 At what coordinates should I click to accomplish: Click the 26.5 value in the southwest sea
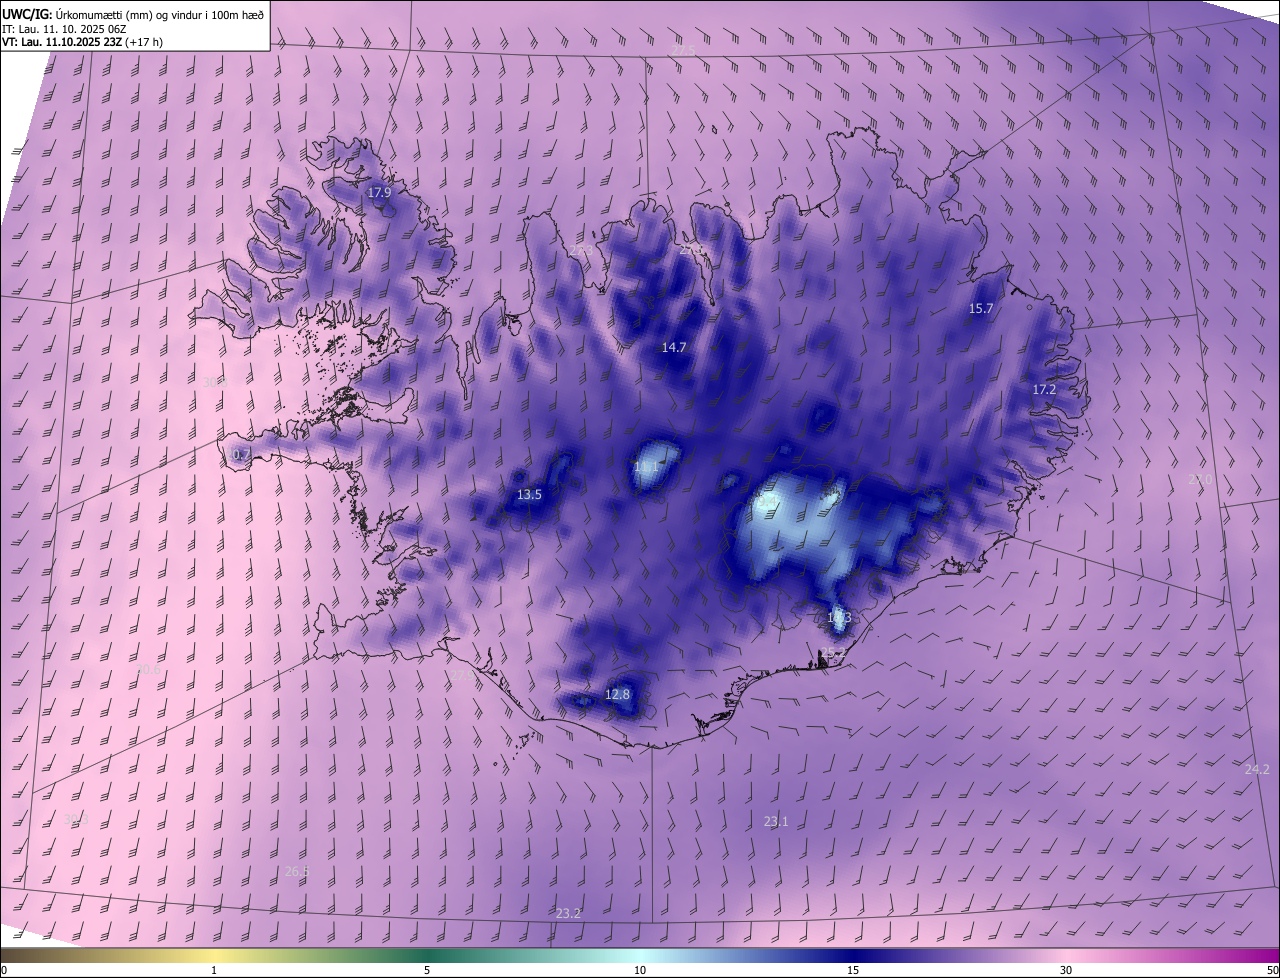[297, 872]
